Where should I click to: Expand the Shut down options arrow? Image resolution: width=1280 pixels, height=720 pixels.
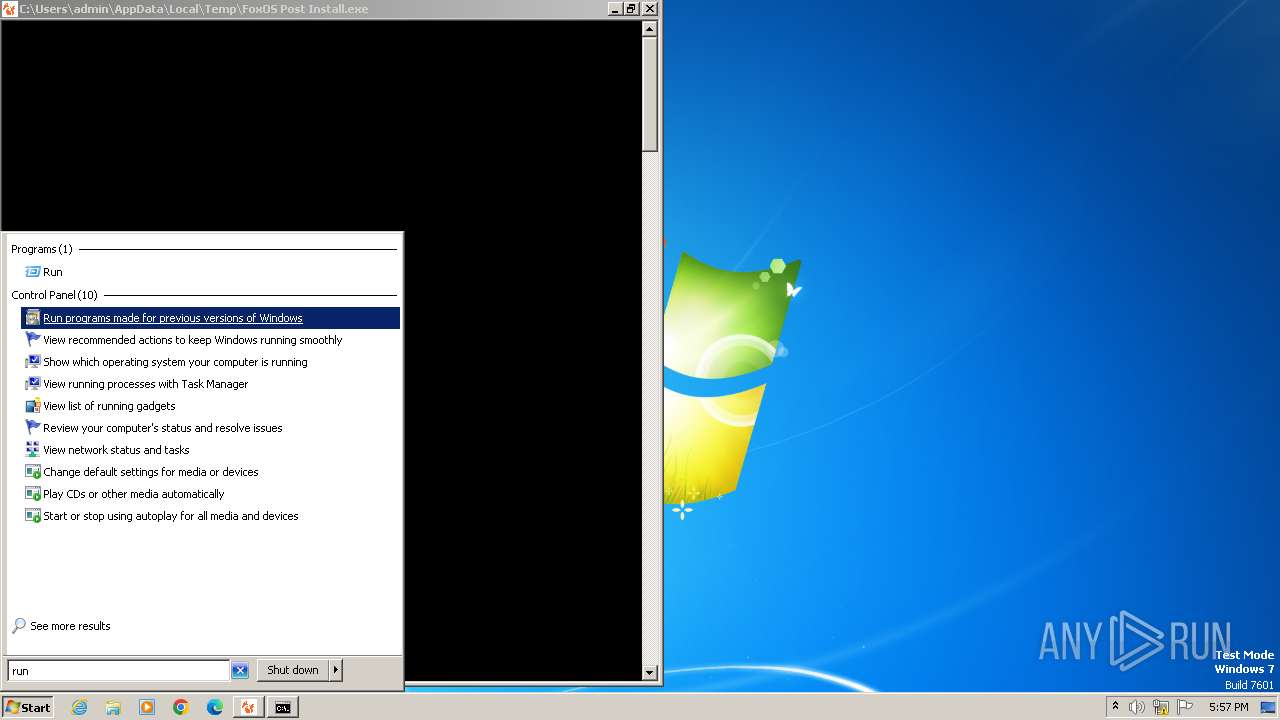[336, 670]
